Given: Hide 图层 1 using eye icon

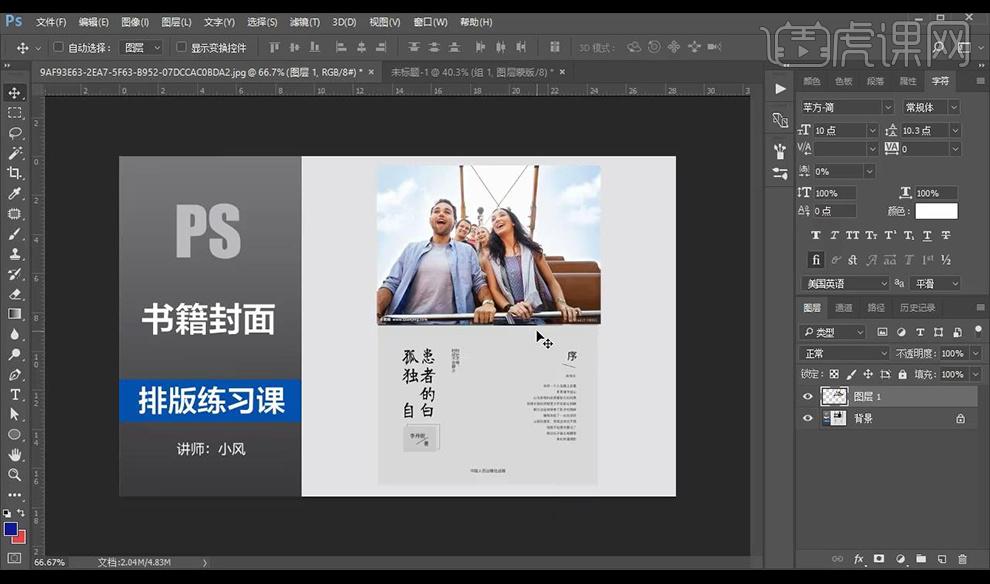Looking at the screenshot, I should (x=808, y=397).
